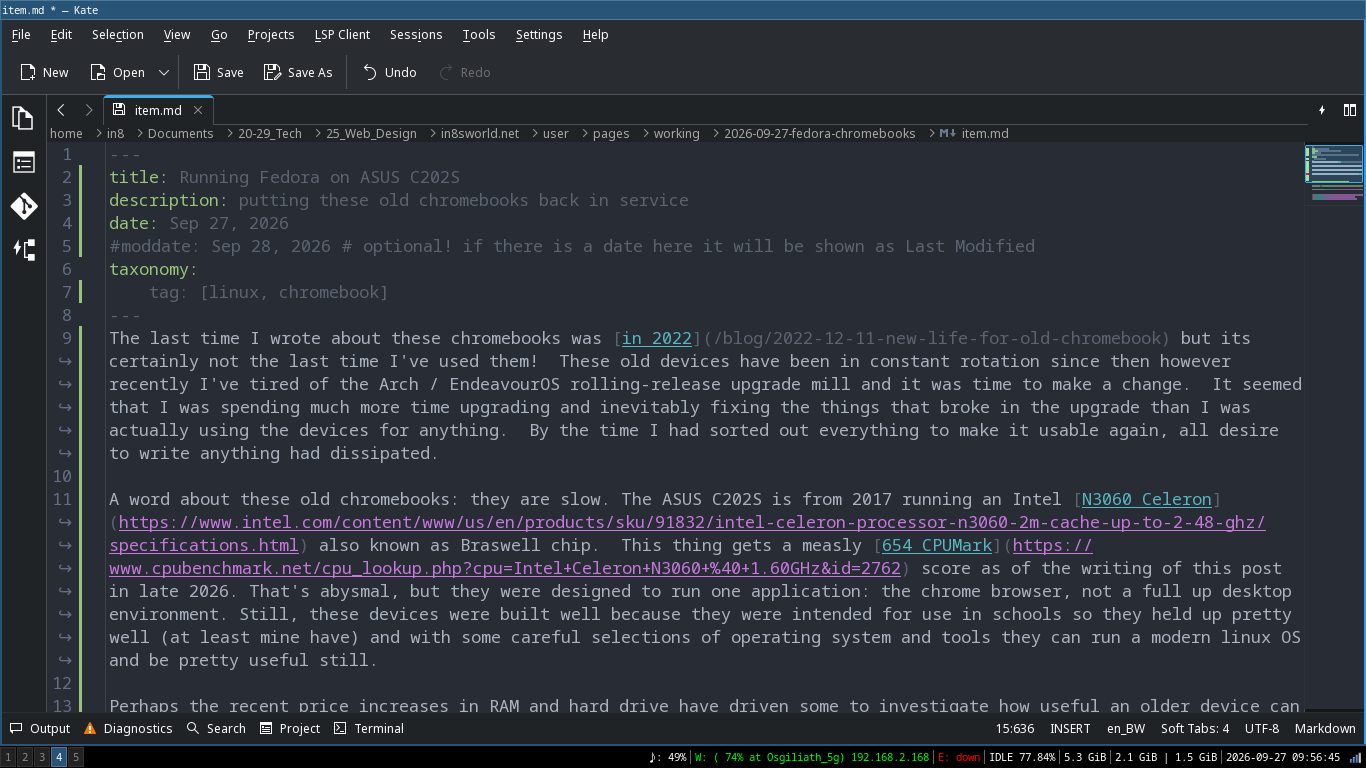Change the Markdown highlighting mode
This screenshot has width=1366, height=768.
[x=1325, y=728]
